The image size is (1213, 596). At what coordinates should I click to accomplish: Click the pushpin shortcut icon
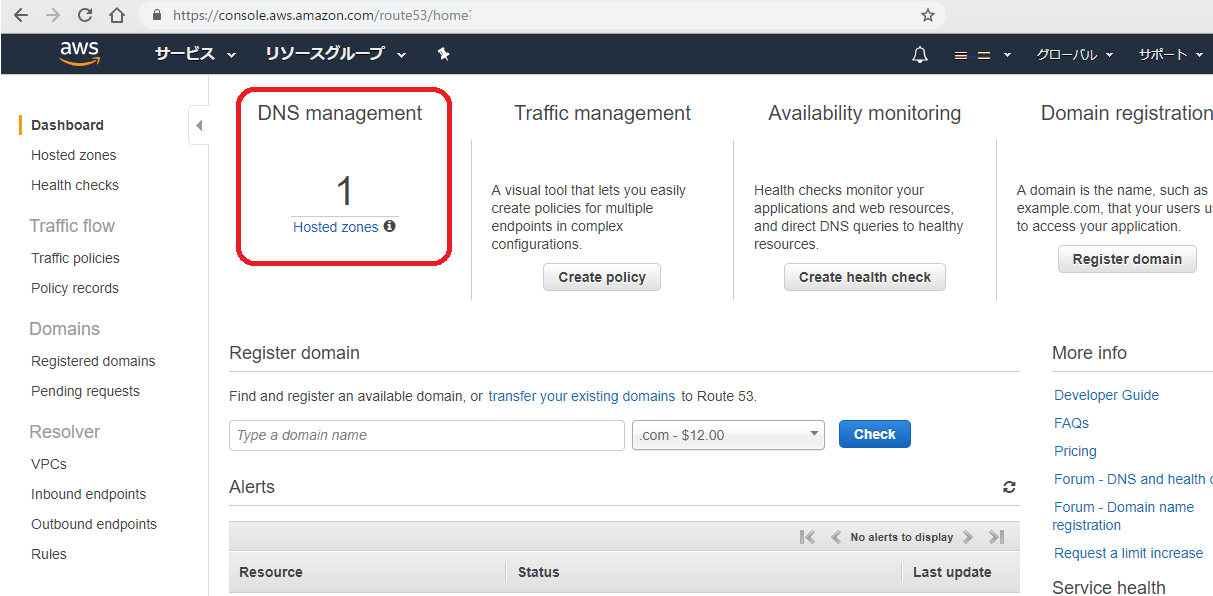tap(444, 54)
